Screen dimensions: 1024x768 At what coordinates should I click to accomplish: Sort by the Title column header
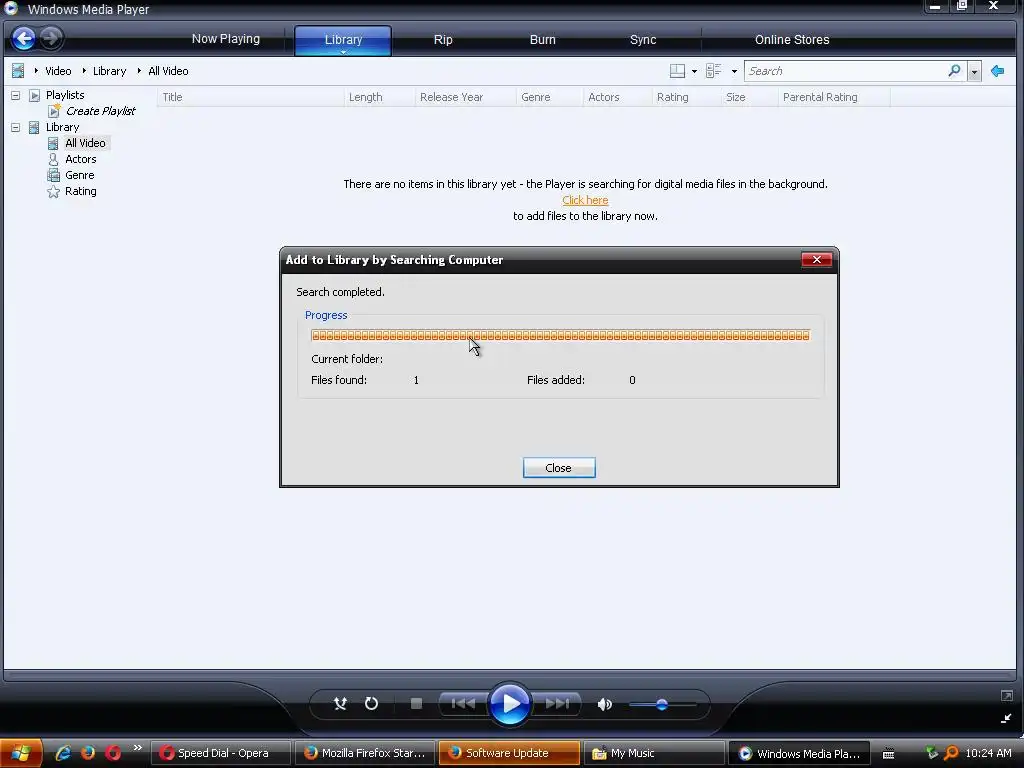point(251,97)
